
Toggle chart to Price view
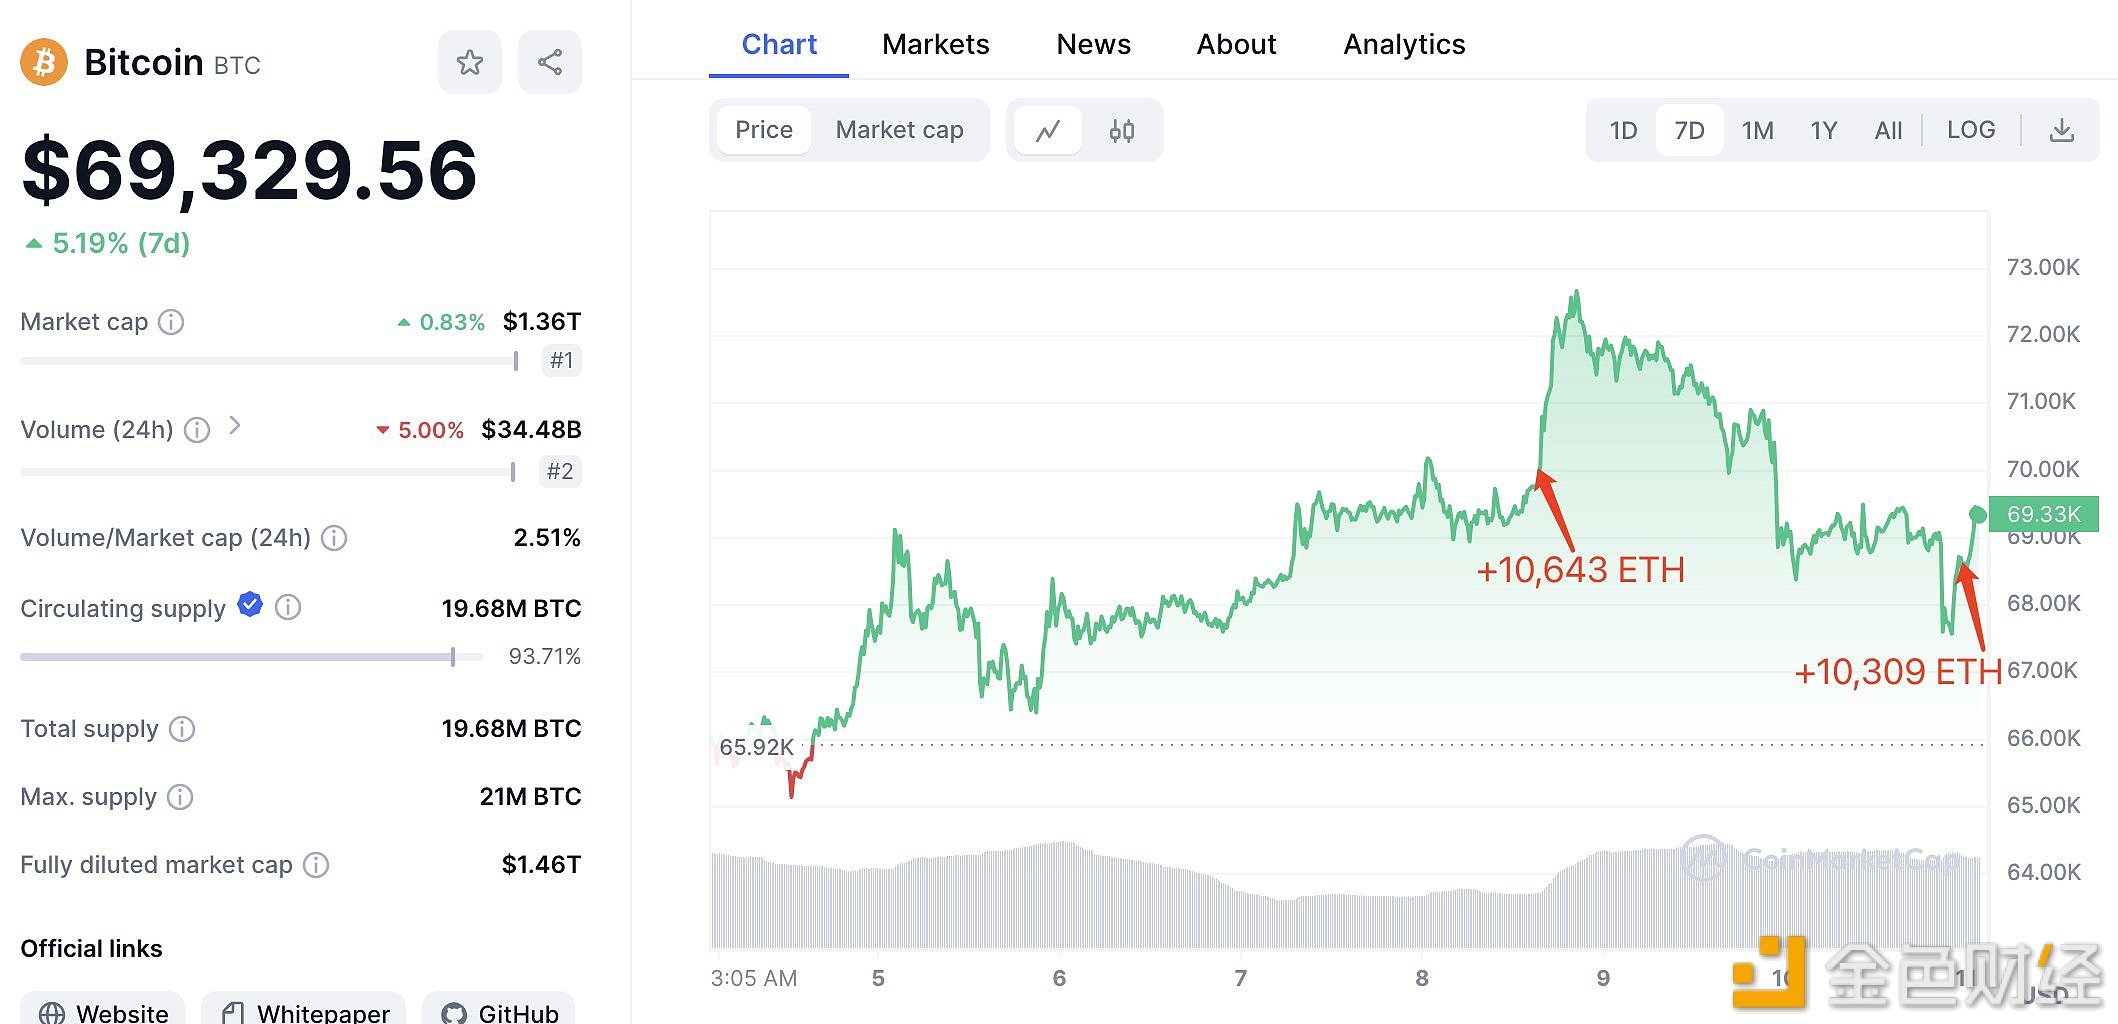(764, 130)
